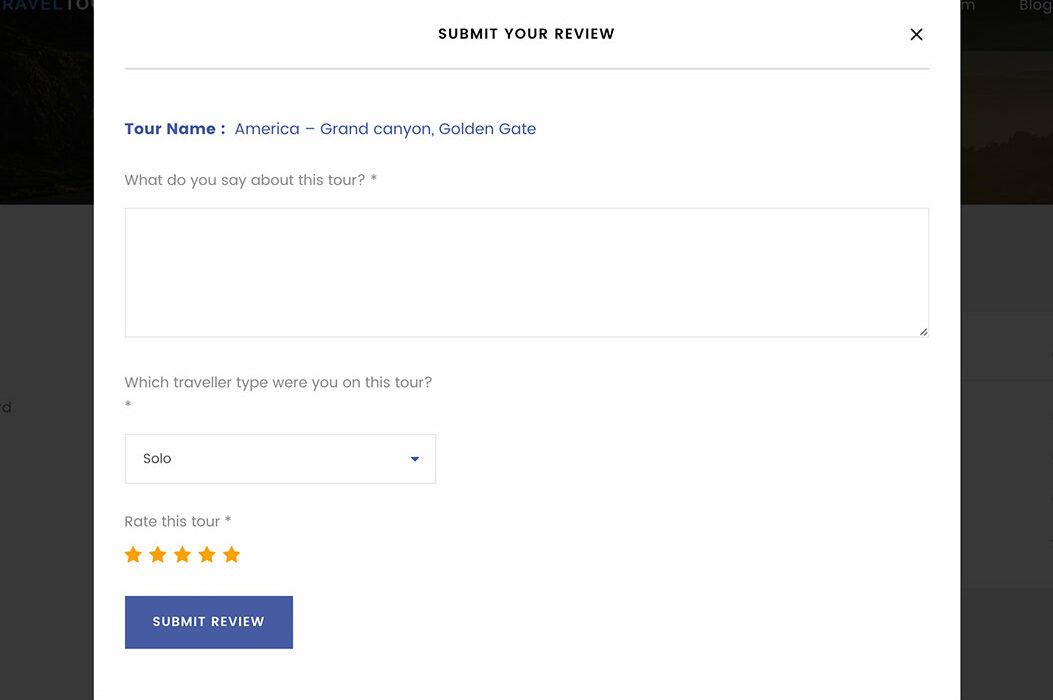Viewport: 1053px width, 700px height.
Task: Choose the third star rating
Action: point(182,554)
